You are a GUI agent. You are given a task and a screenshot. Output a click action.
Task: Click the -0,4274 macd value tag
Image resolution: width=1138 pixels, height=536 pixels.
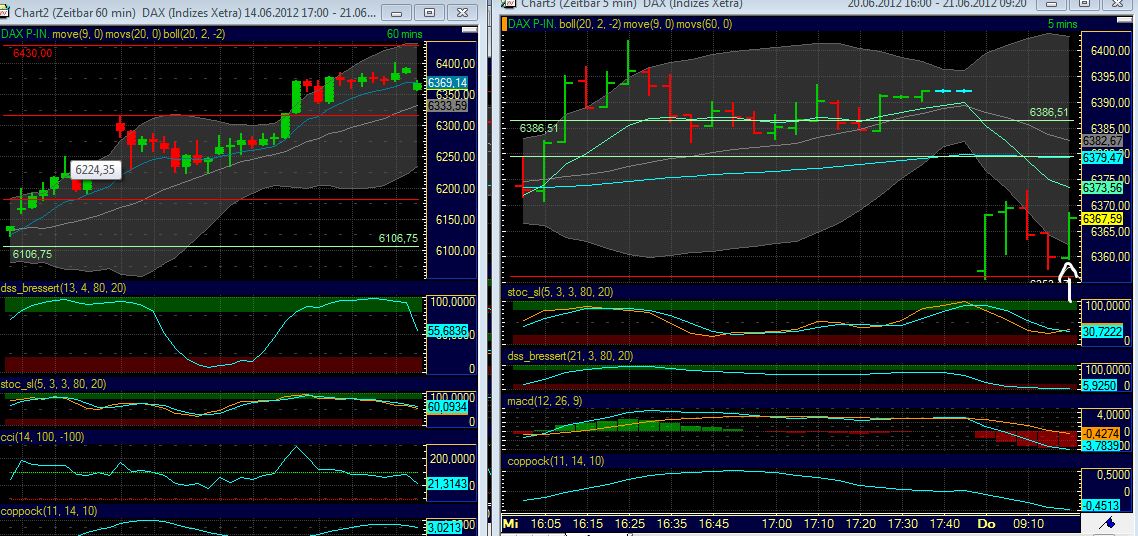pos(1102,433)
